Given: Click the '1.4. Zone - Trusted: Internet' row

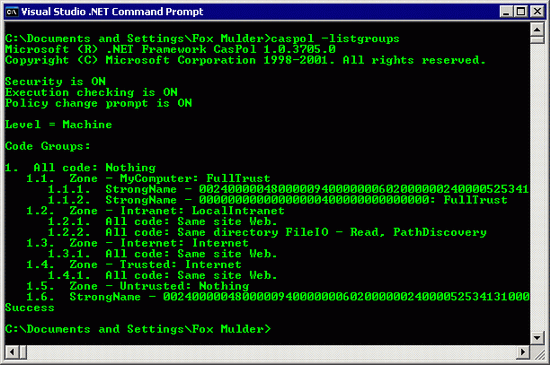Looking at the screenshot, I should pyautogui.click(x=134, y=264).
